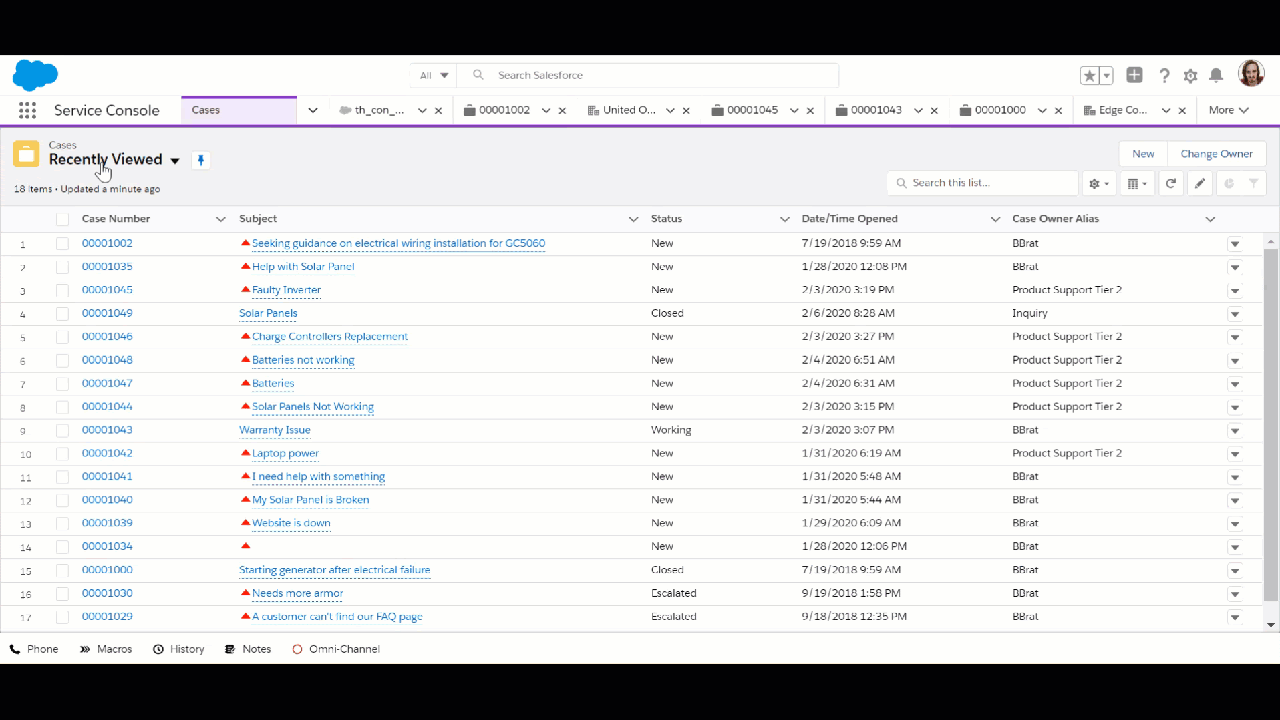The height and width of the screenshot is (720, 1280).
Task: Open the Phone utility in the footer bar
Action: (34, 648)
